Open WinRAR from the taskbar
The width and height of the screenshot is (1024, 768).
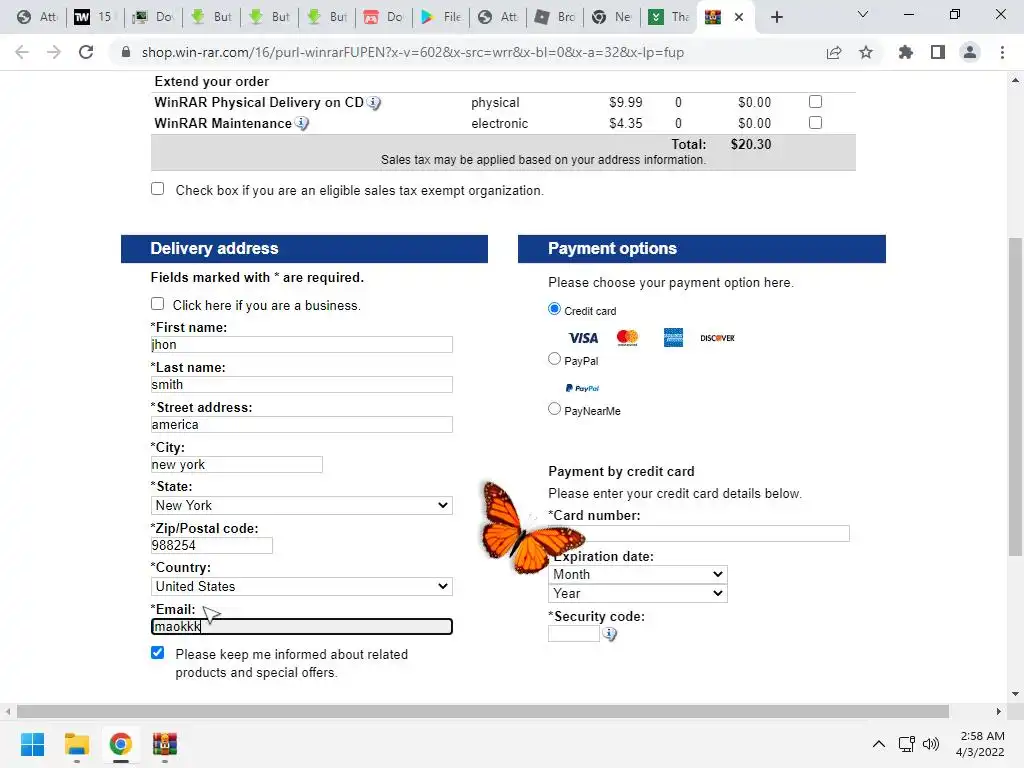pyautogui.click(x=165, y=744)
